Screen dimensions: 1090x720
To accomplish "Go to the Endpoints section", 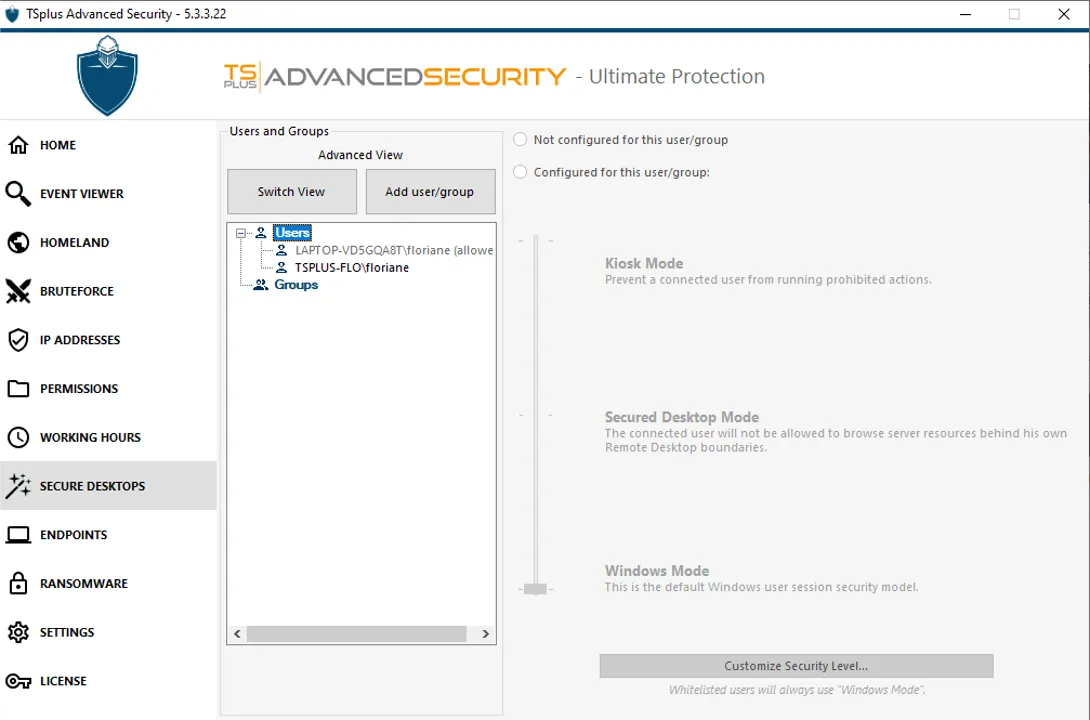I will click(x=73, y=535).
